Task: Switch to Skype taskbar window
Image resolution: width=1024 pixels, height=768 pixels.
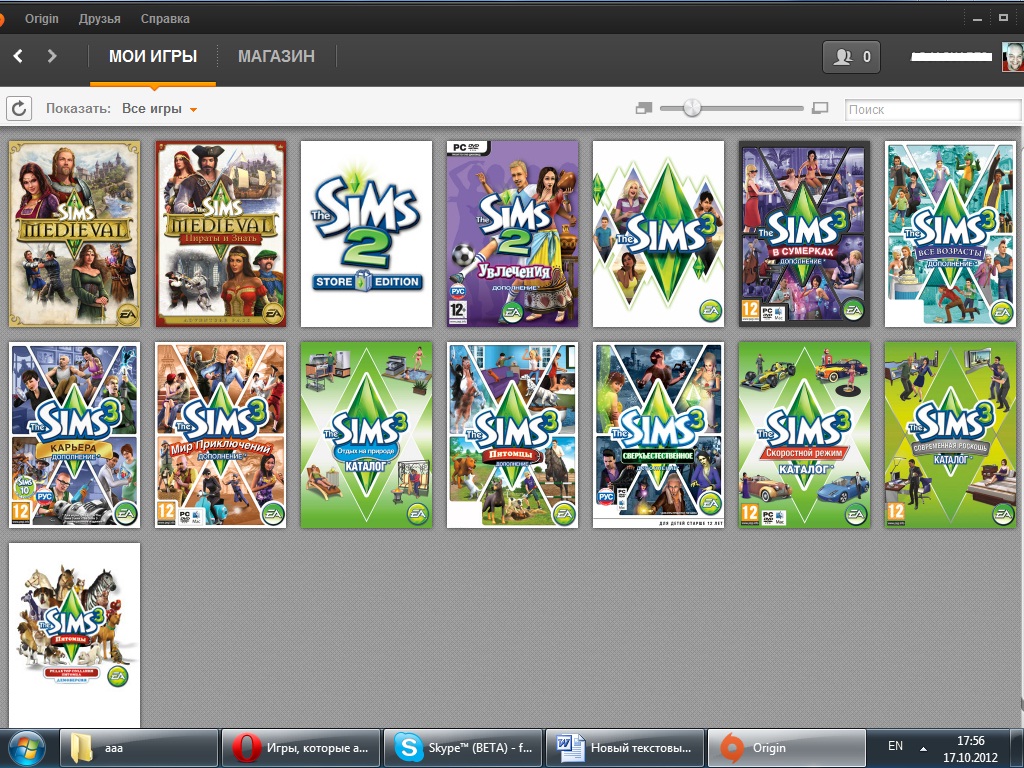Action: [463, 748]
